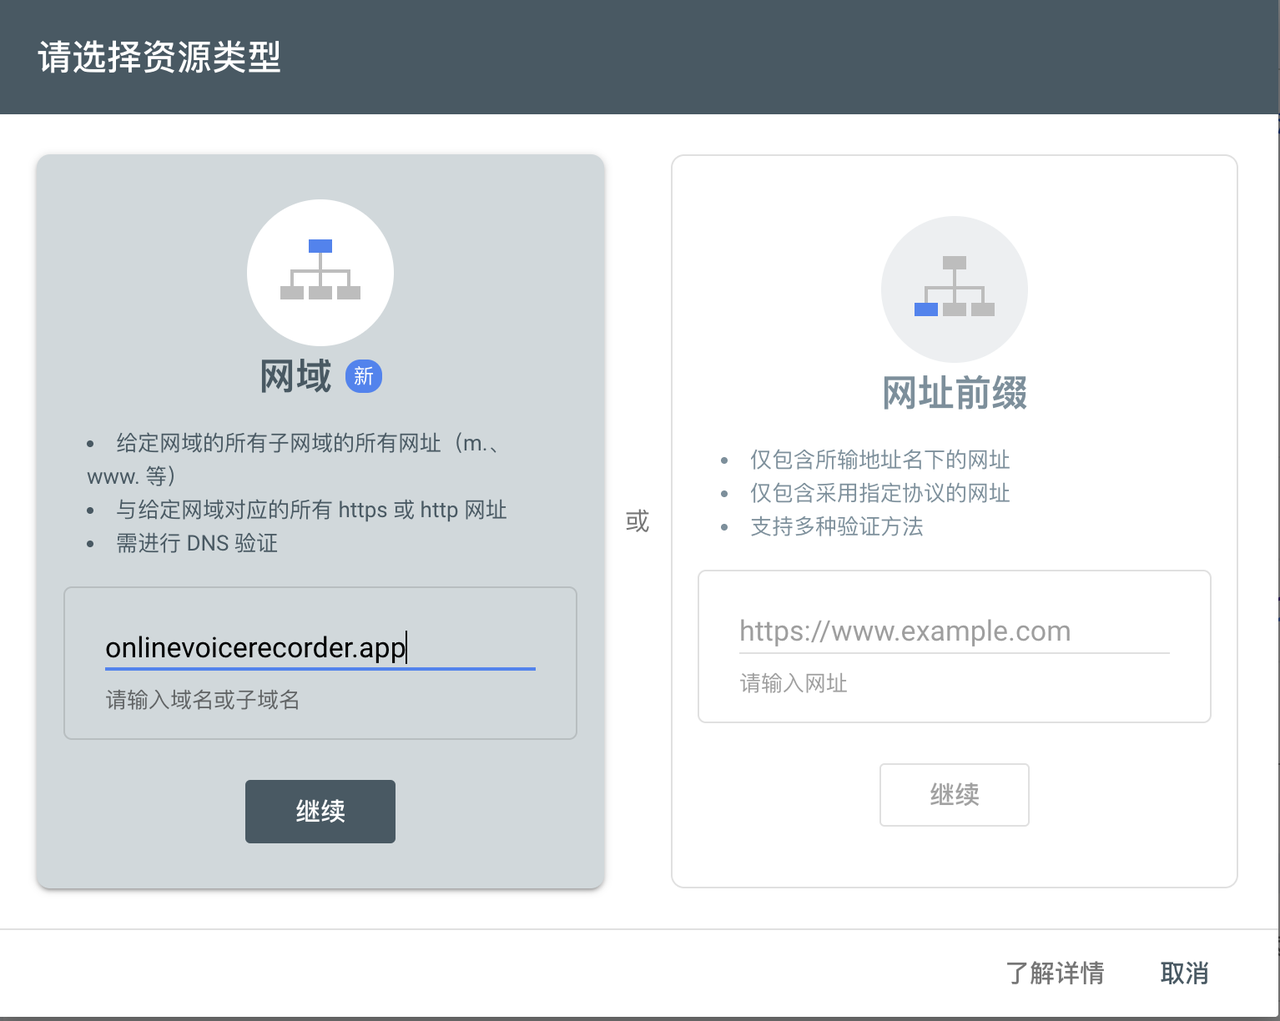
Task: Click the 请输入域名或子域名 helper label
Action: pos(203,700)
